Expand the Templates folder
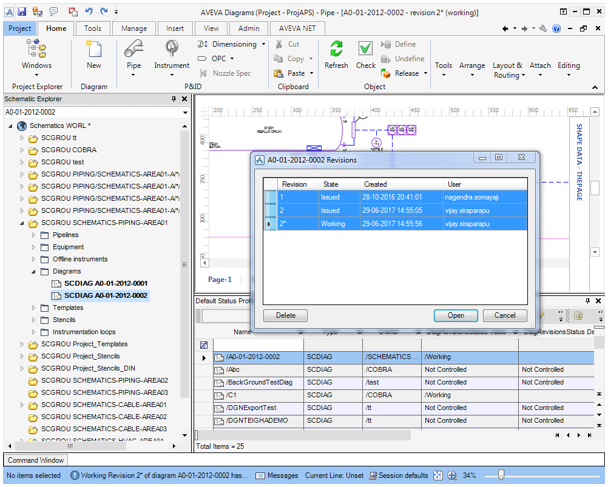608x487 pixels. click(33, 308)
